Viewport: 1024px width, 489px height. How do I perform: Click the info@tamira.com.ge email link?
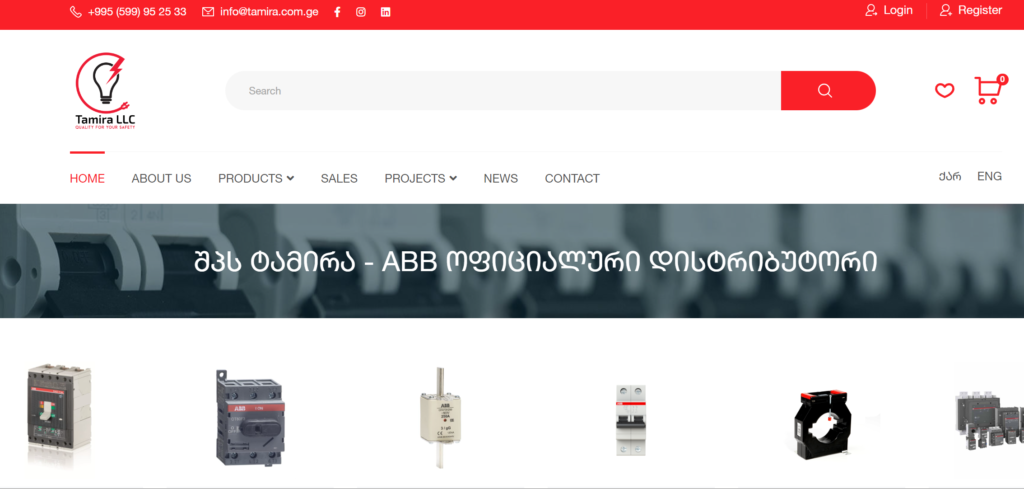(x=260, y=12)
